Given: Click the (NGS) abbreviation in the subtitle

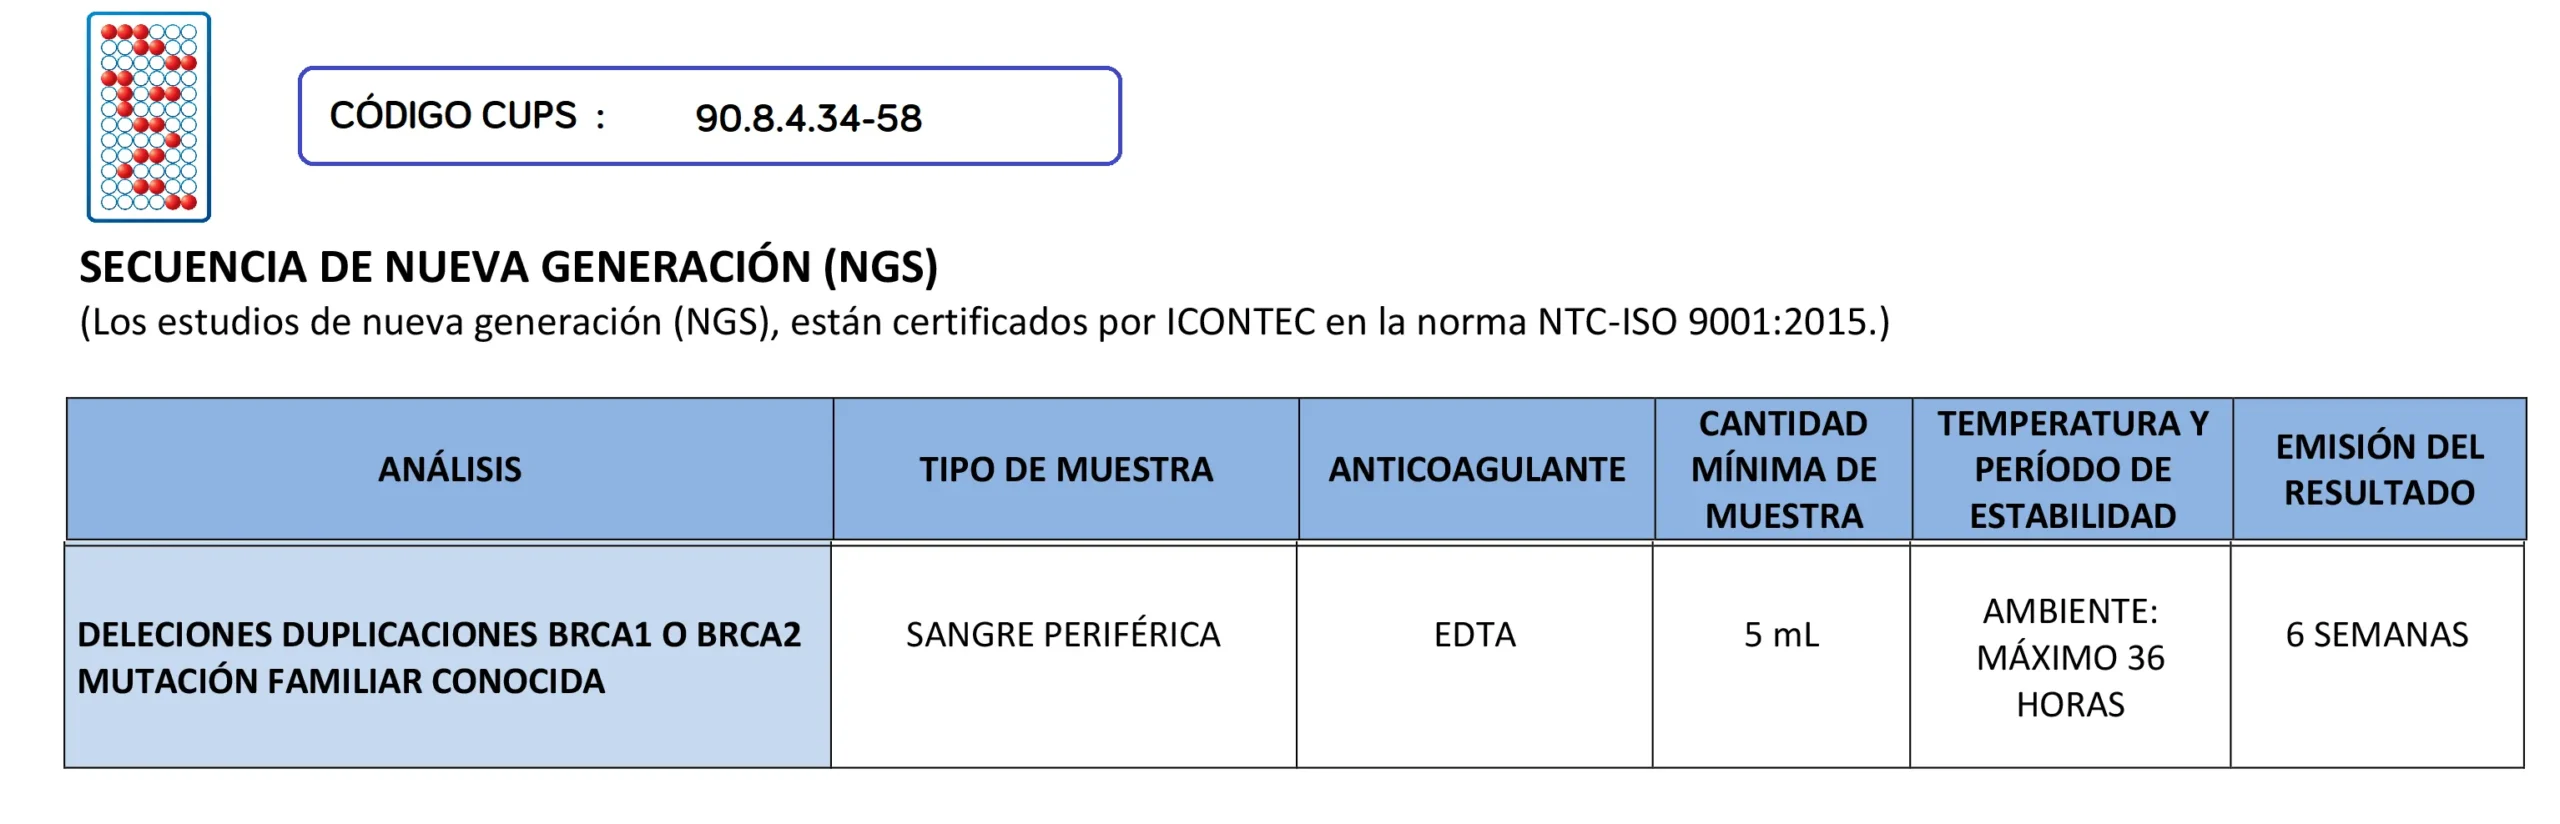Looking at the screenshot, I should tap(725, 322).
